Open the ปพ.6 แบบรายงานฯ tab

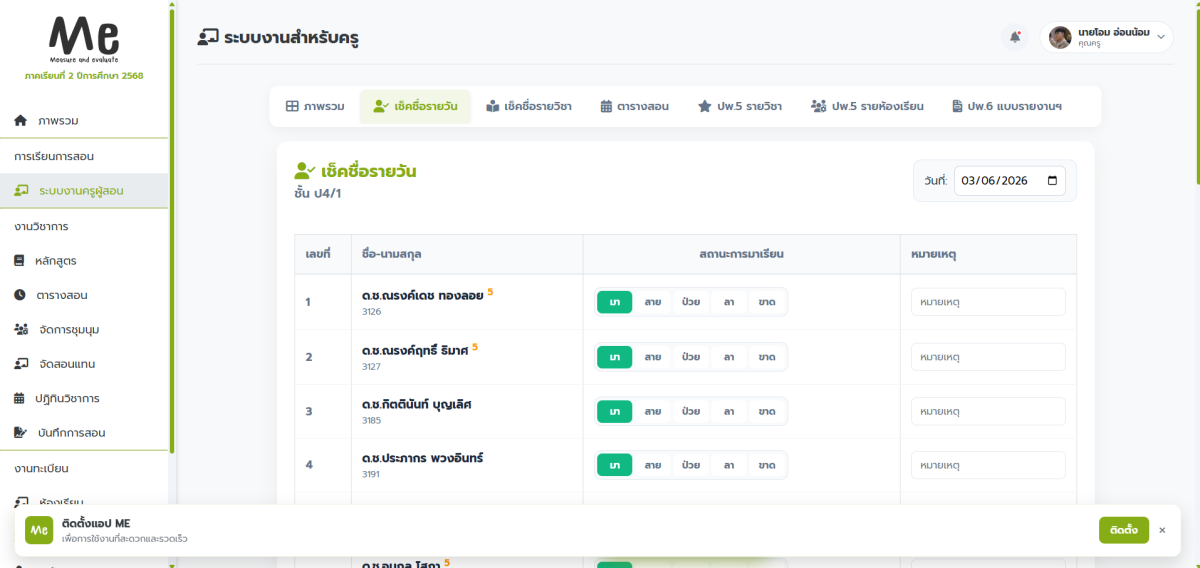1006,106
